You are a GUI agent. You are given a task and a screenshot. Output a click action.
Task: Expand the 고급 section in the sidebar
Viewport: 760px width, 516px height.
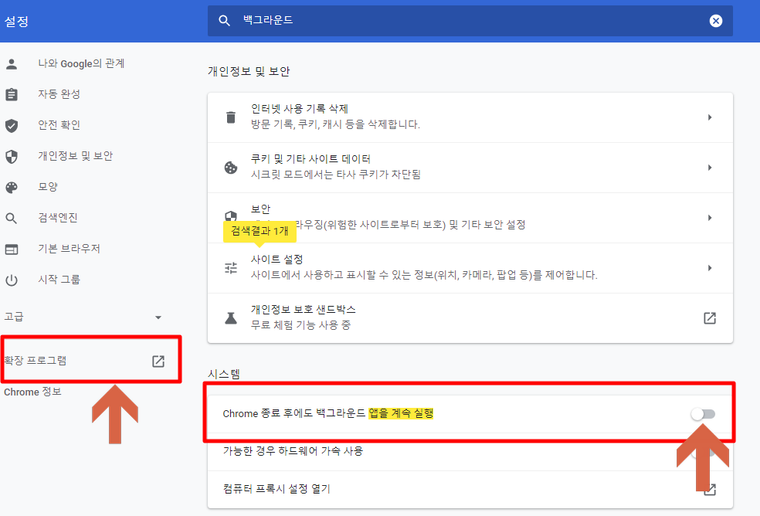click(x=157, y=317)
